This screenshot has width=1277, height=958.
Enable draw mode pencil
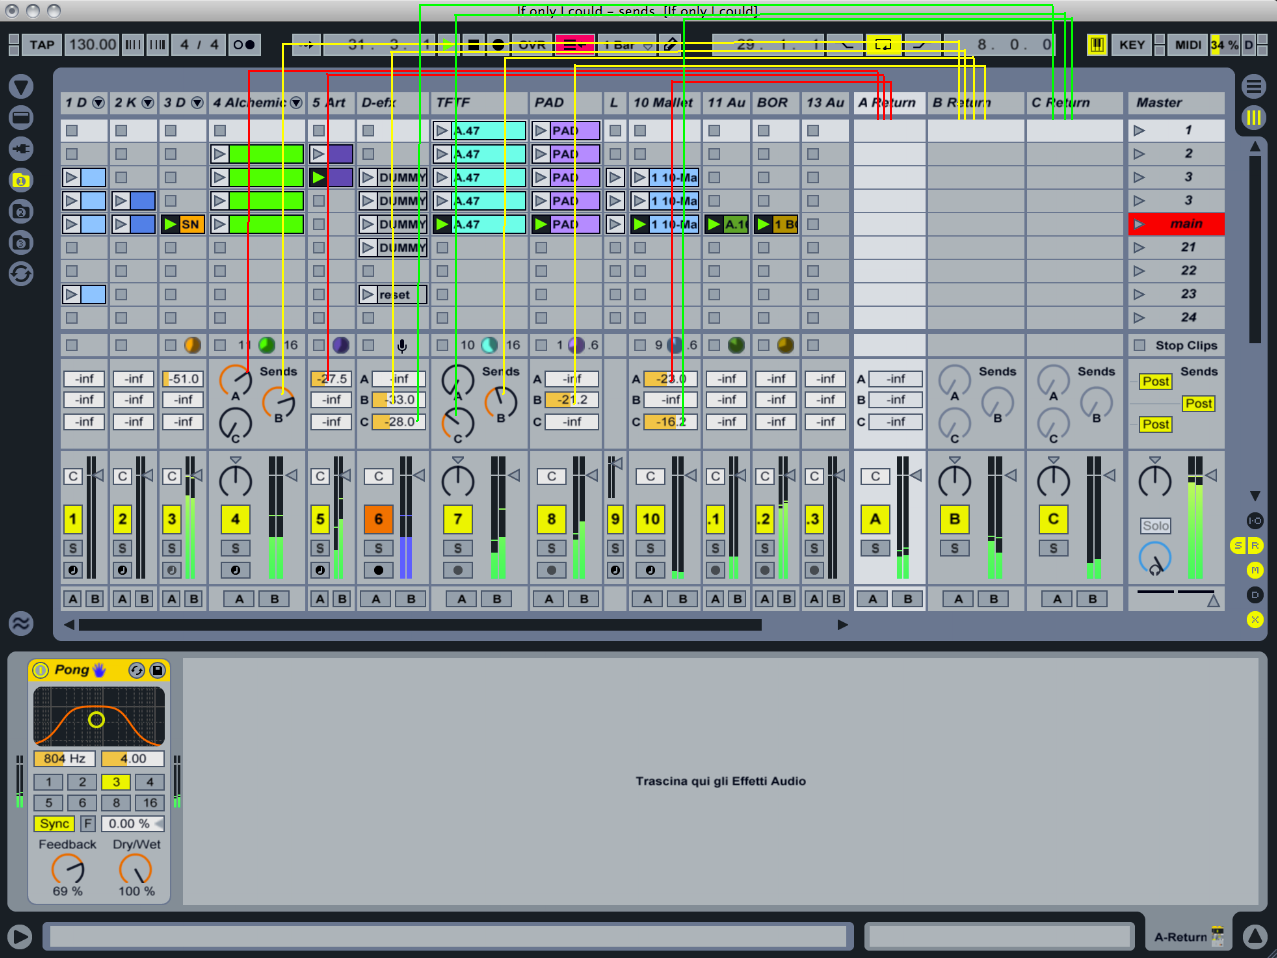pyautogui.click(x=671, y=45)
